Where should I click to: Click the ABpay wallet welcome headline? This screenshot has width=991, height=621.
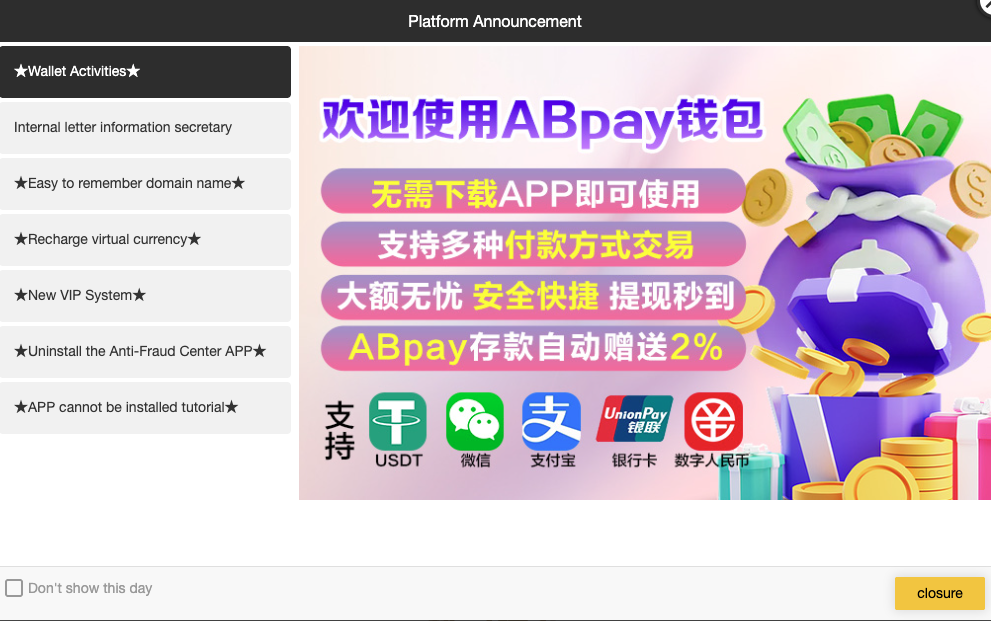tap(542, 120)
